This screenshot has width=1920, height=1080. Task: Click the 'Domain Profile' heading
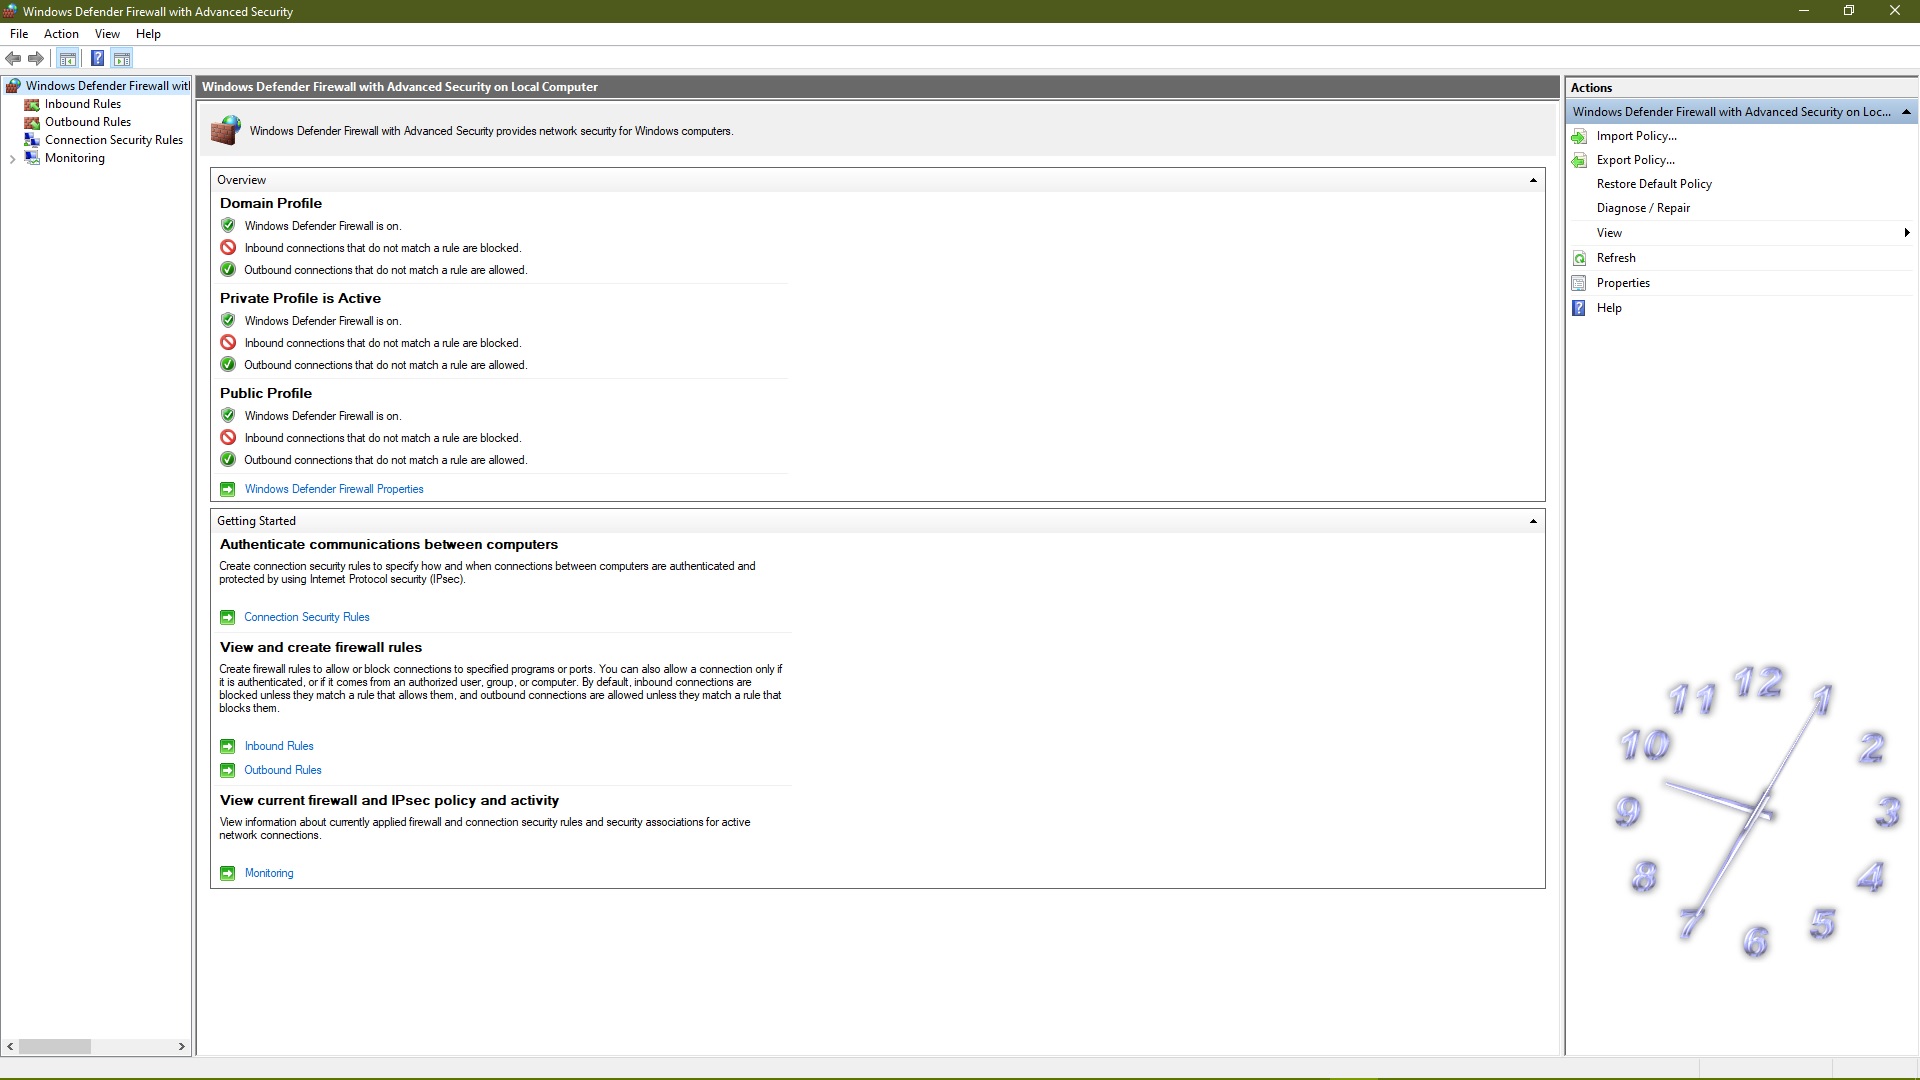pyautogui.click(x=271, y=203)
